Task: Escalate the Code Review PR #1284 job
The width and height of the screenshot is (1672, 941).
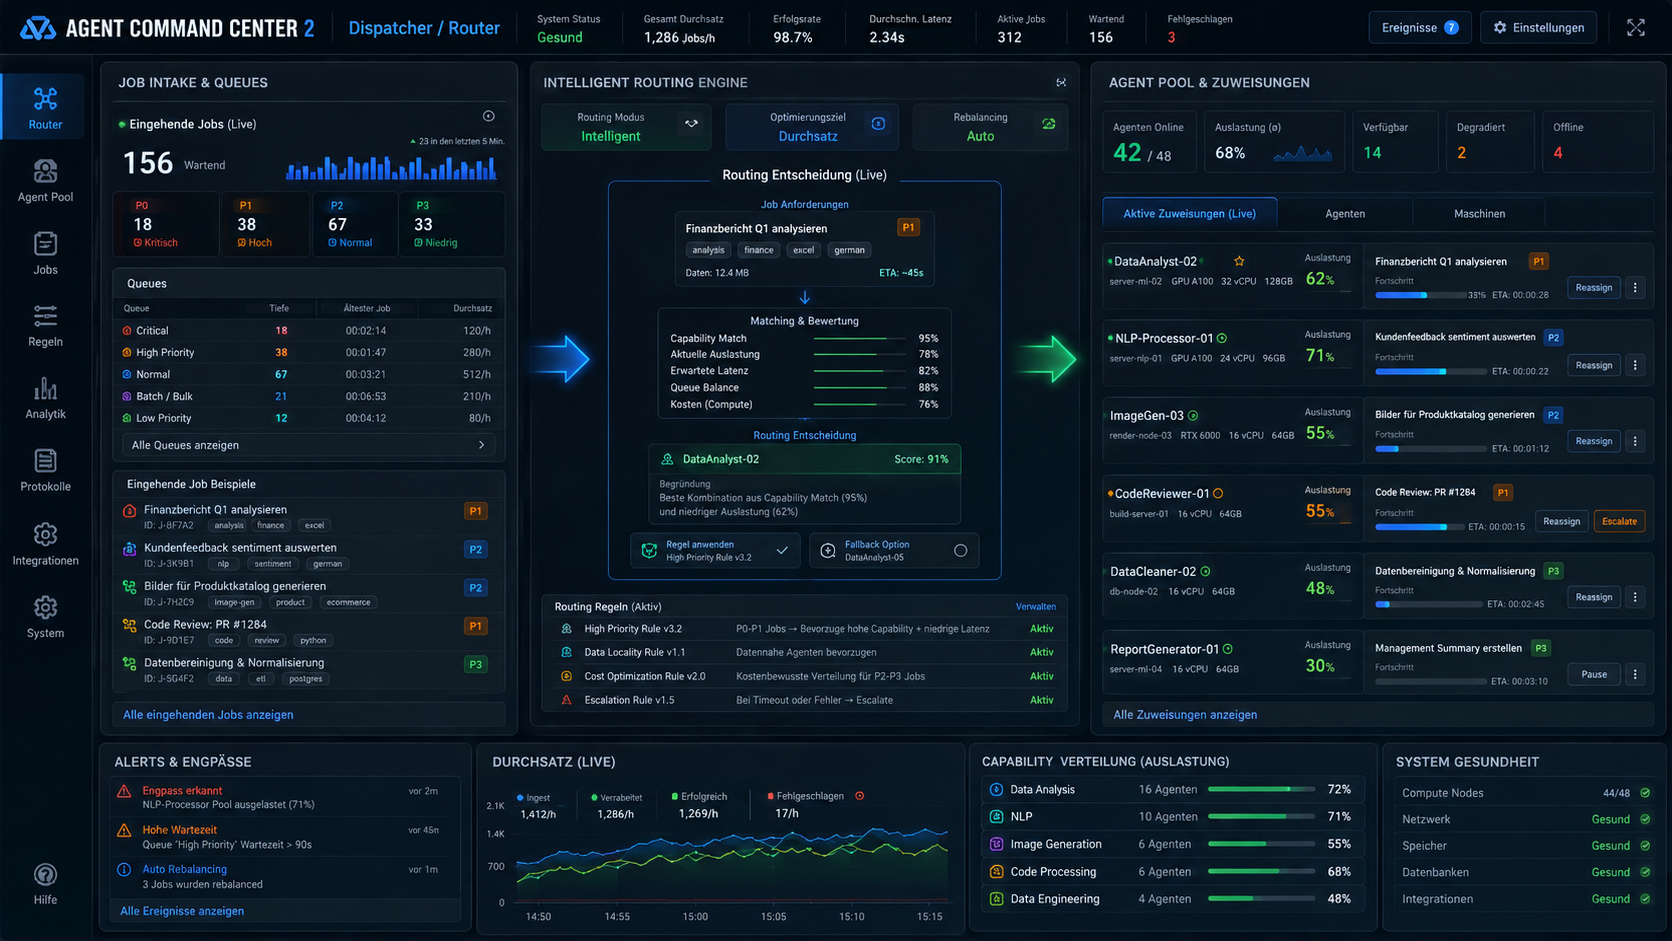Action: click(1619, 521)
